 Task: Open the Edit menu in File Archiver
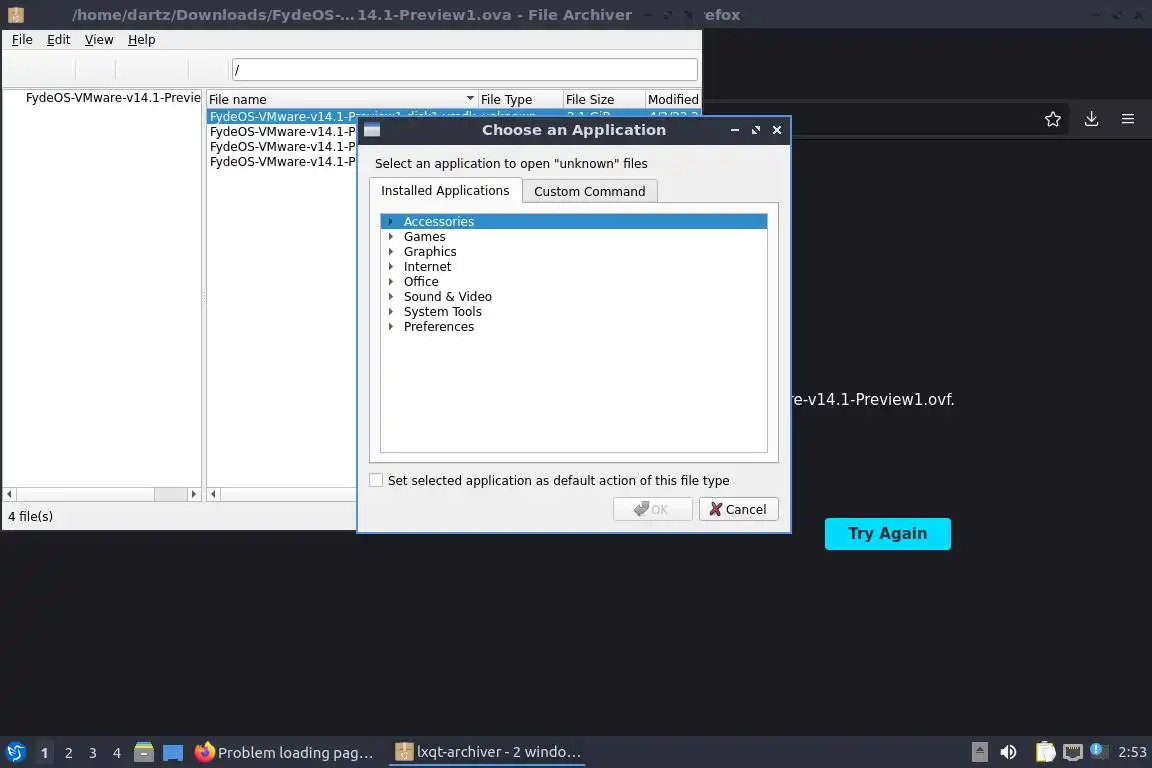pyautogui.click(x=59, y=40)
